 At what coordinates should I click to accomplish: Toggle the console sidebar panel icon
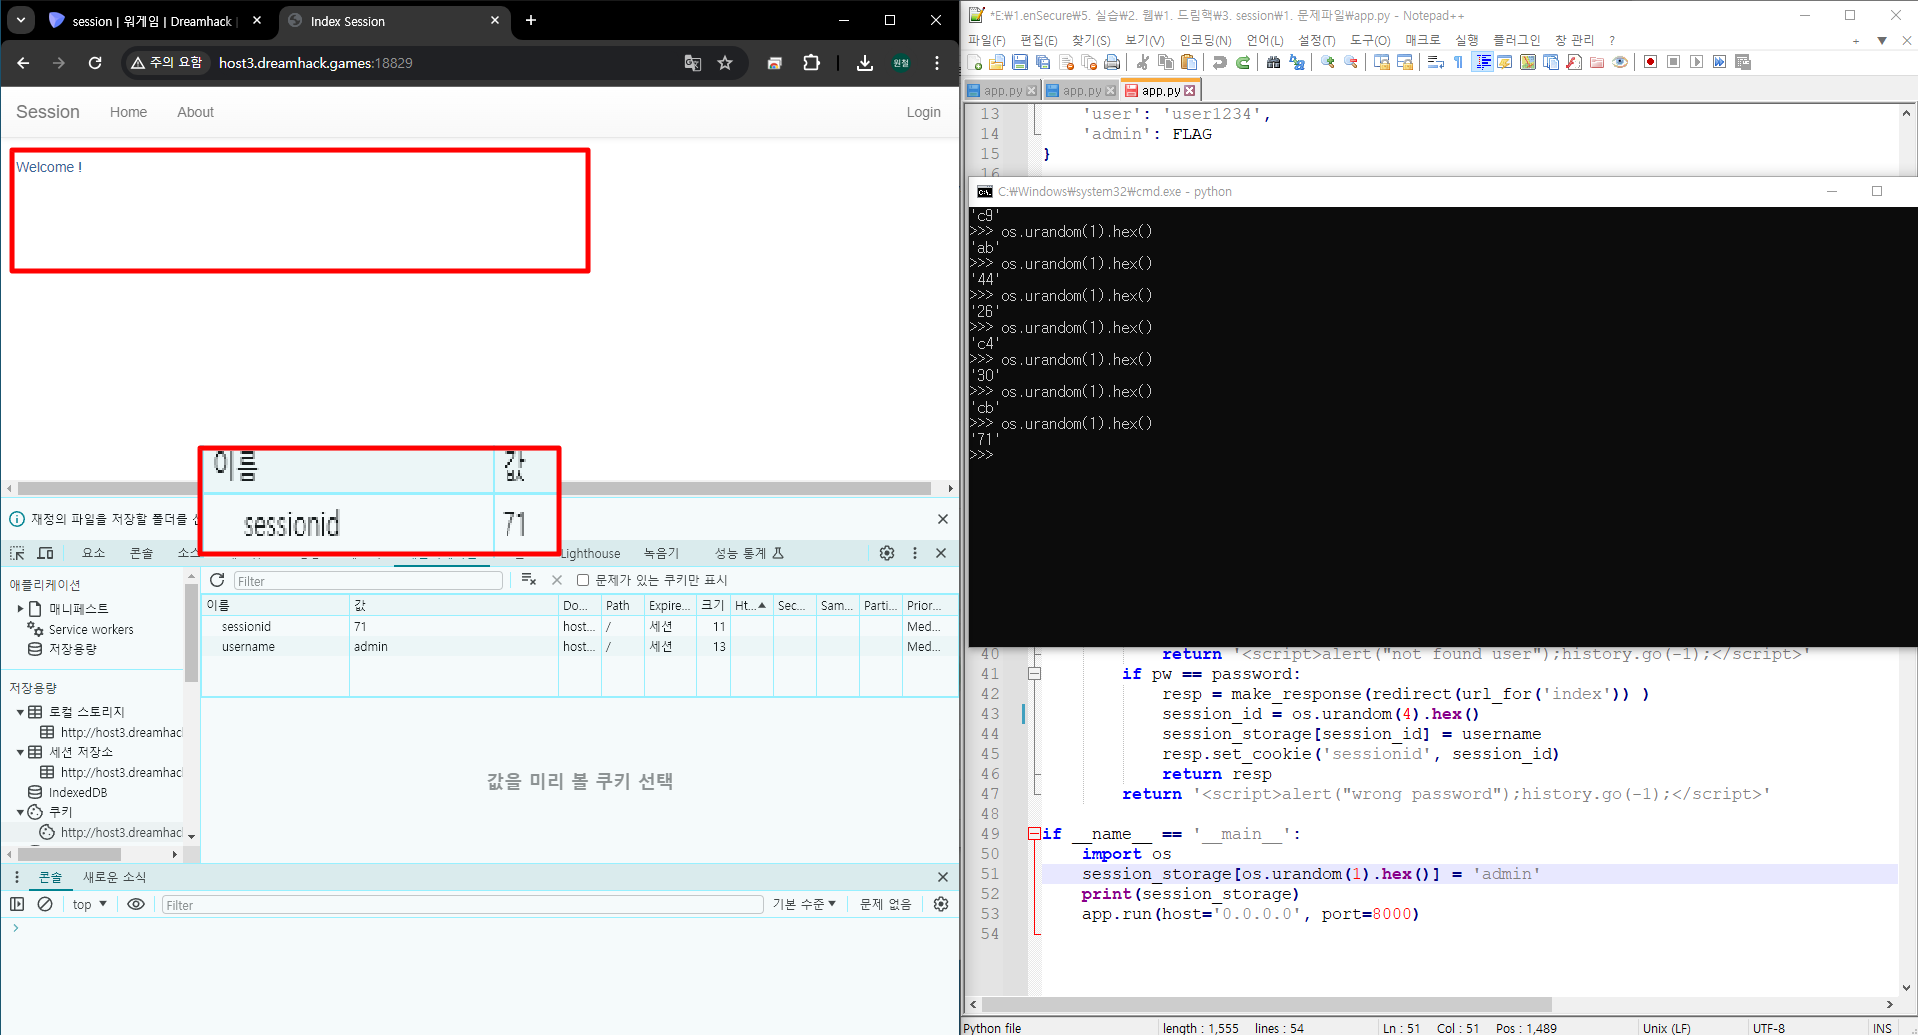tap(17, 904)
